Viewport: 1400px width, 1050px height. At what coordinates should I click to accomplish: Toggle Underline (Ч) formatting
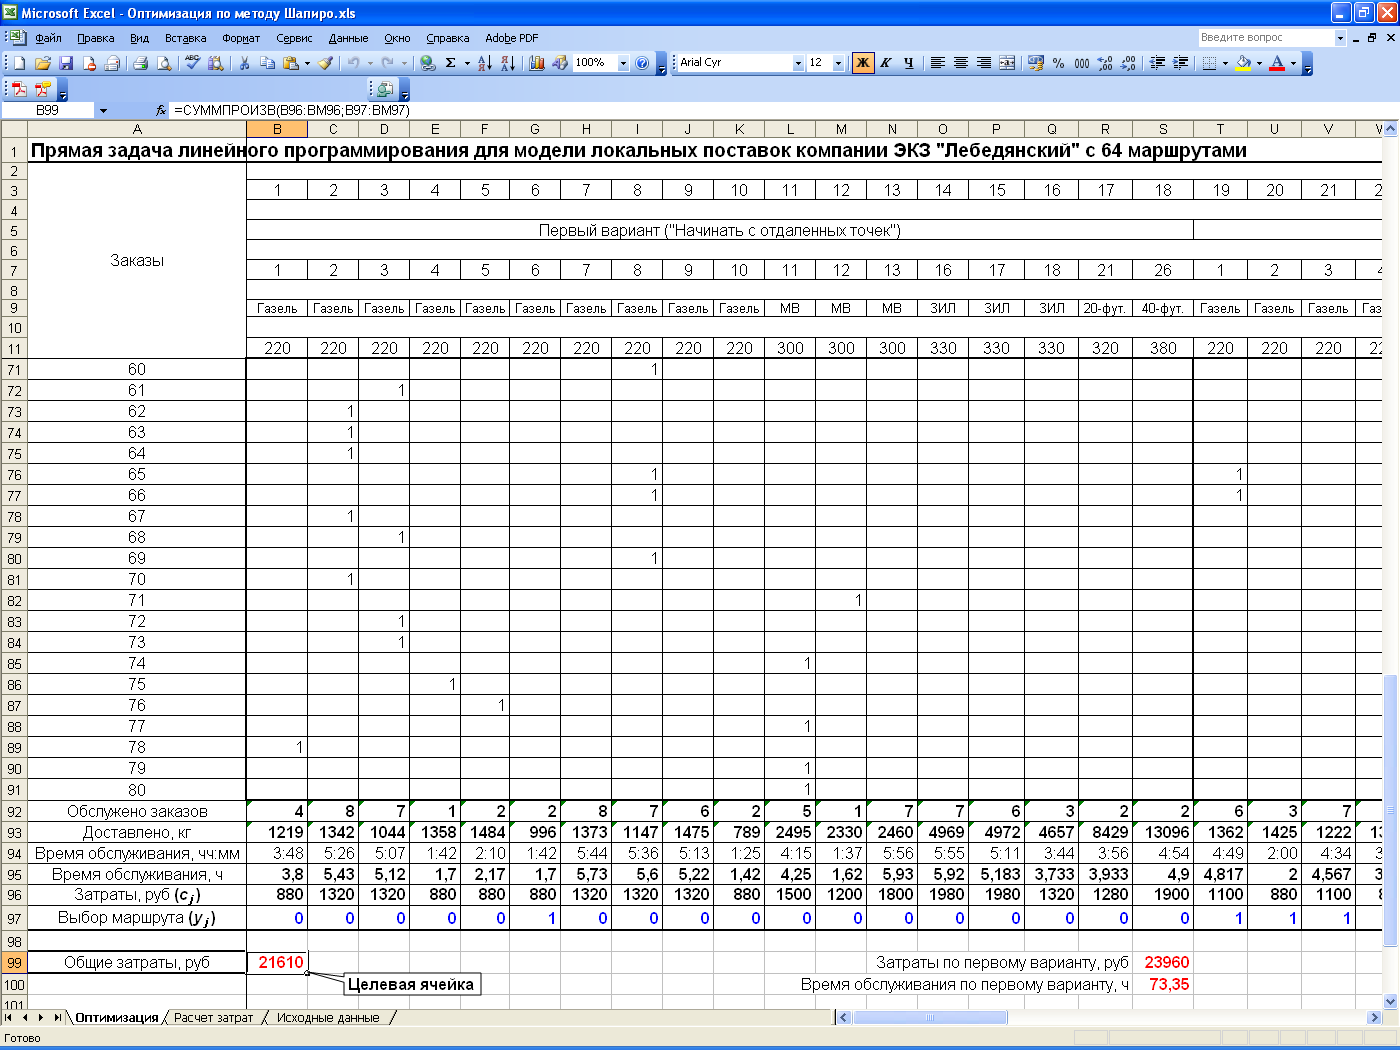coord(909,63)
